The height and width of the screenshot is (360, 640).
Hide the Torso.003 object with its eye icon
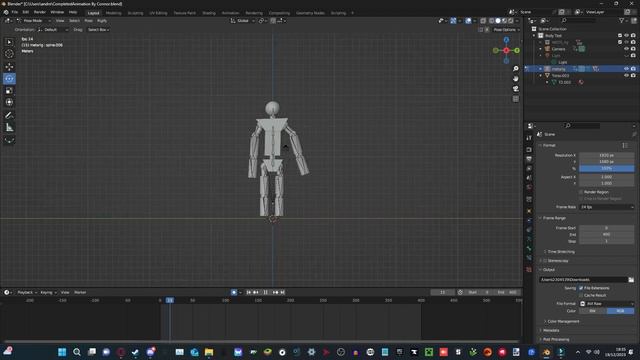627,76
